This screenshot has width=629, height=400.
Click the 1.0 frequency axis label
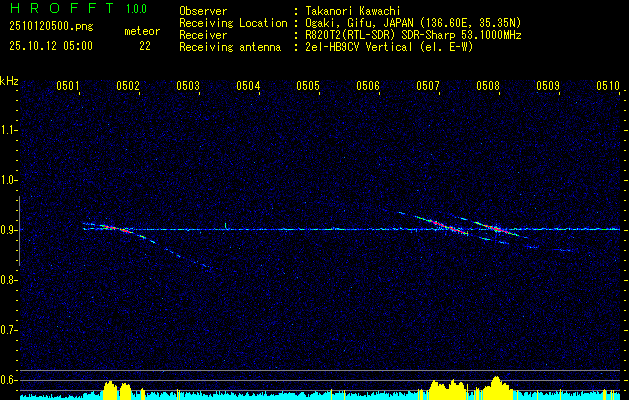[7, 181]
